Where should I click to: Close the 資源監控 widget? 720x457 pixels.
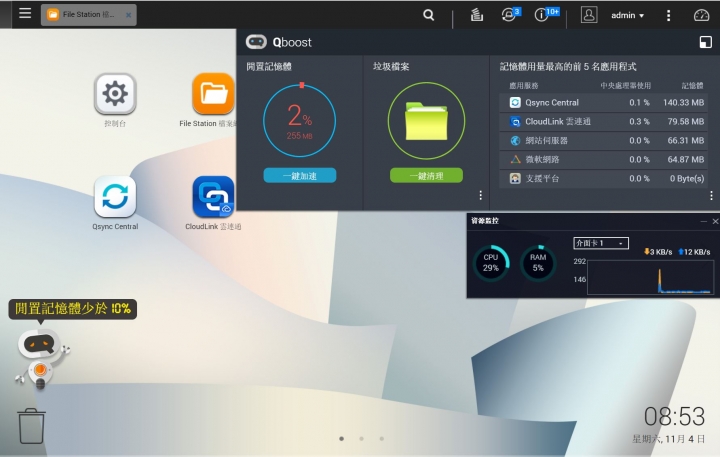pyautogui.click(x=715, y=221)
